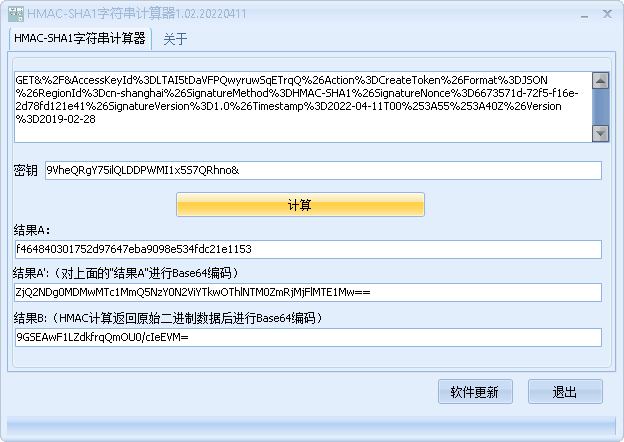Click the 结果A' description label

pyautogui.click(x=126, y=273)
